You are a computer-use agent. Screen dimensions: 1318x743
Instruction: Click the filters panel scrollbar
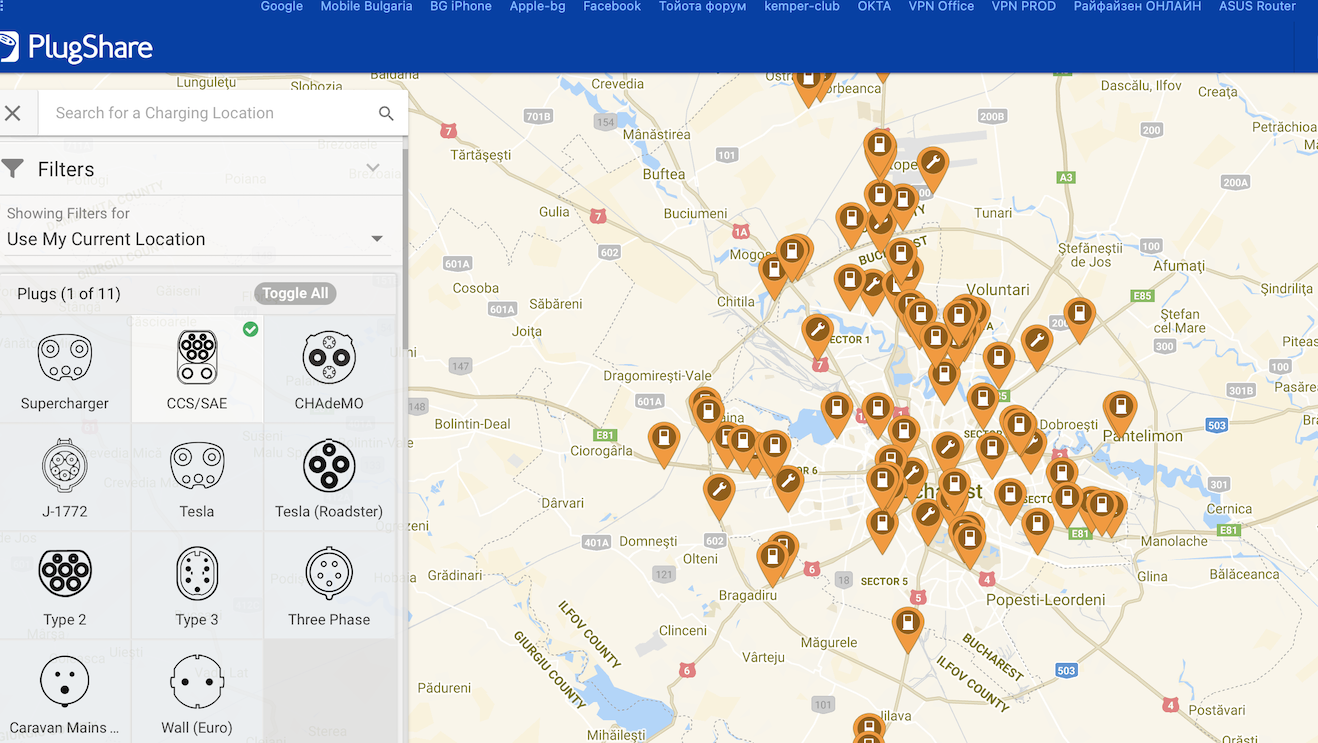tap(405, 250)
